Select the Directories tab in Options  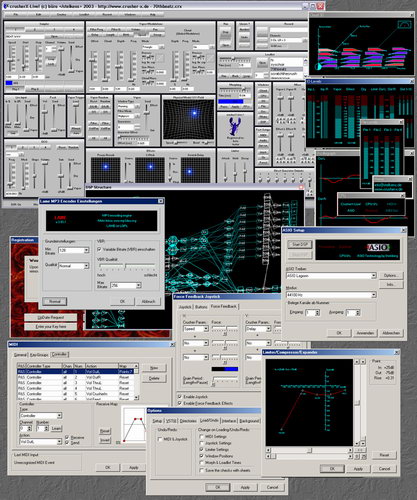[188, 421]
